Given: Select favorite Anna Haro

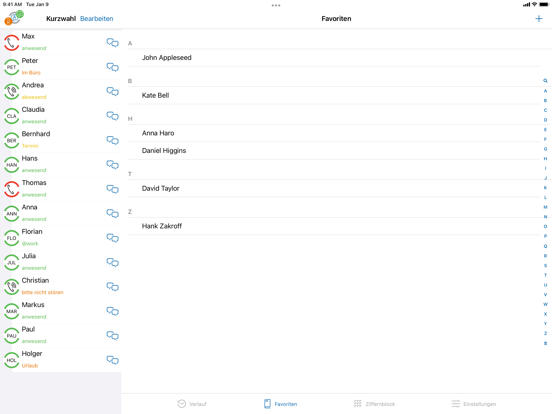Looking at the screenshot, I should pos(333,133).
